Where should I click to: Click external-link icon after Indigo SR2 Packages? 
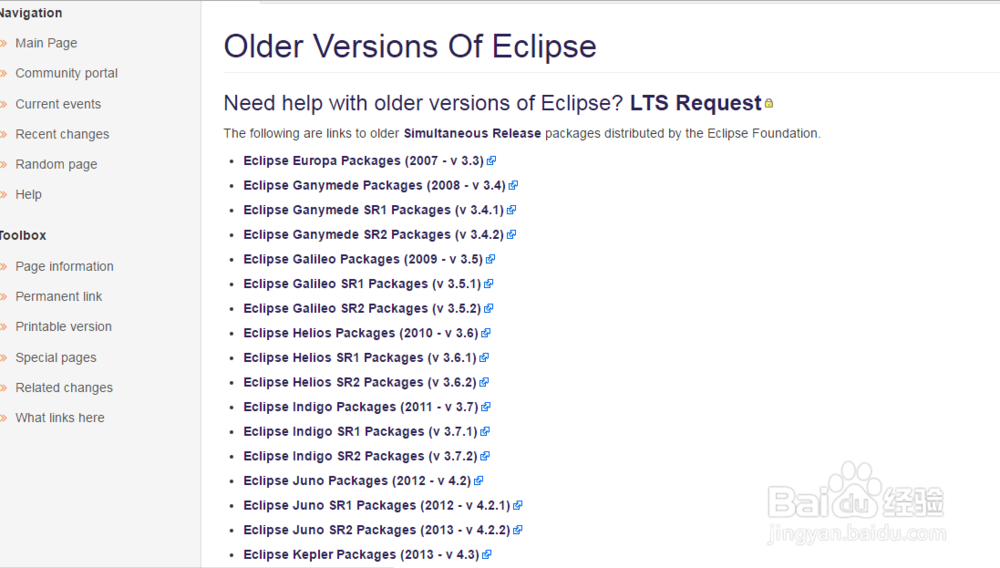(x=485, y=456)
